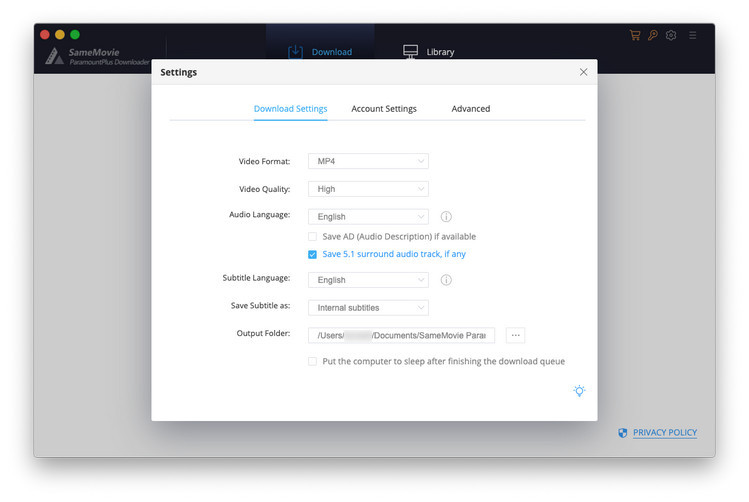The width and height of the screenshot is (749, 502).
Task: Expand the Video Quality dropdown
Action: [368, 189]
